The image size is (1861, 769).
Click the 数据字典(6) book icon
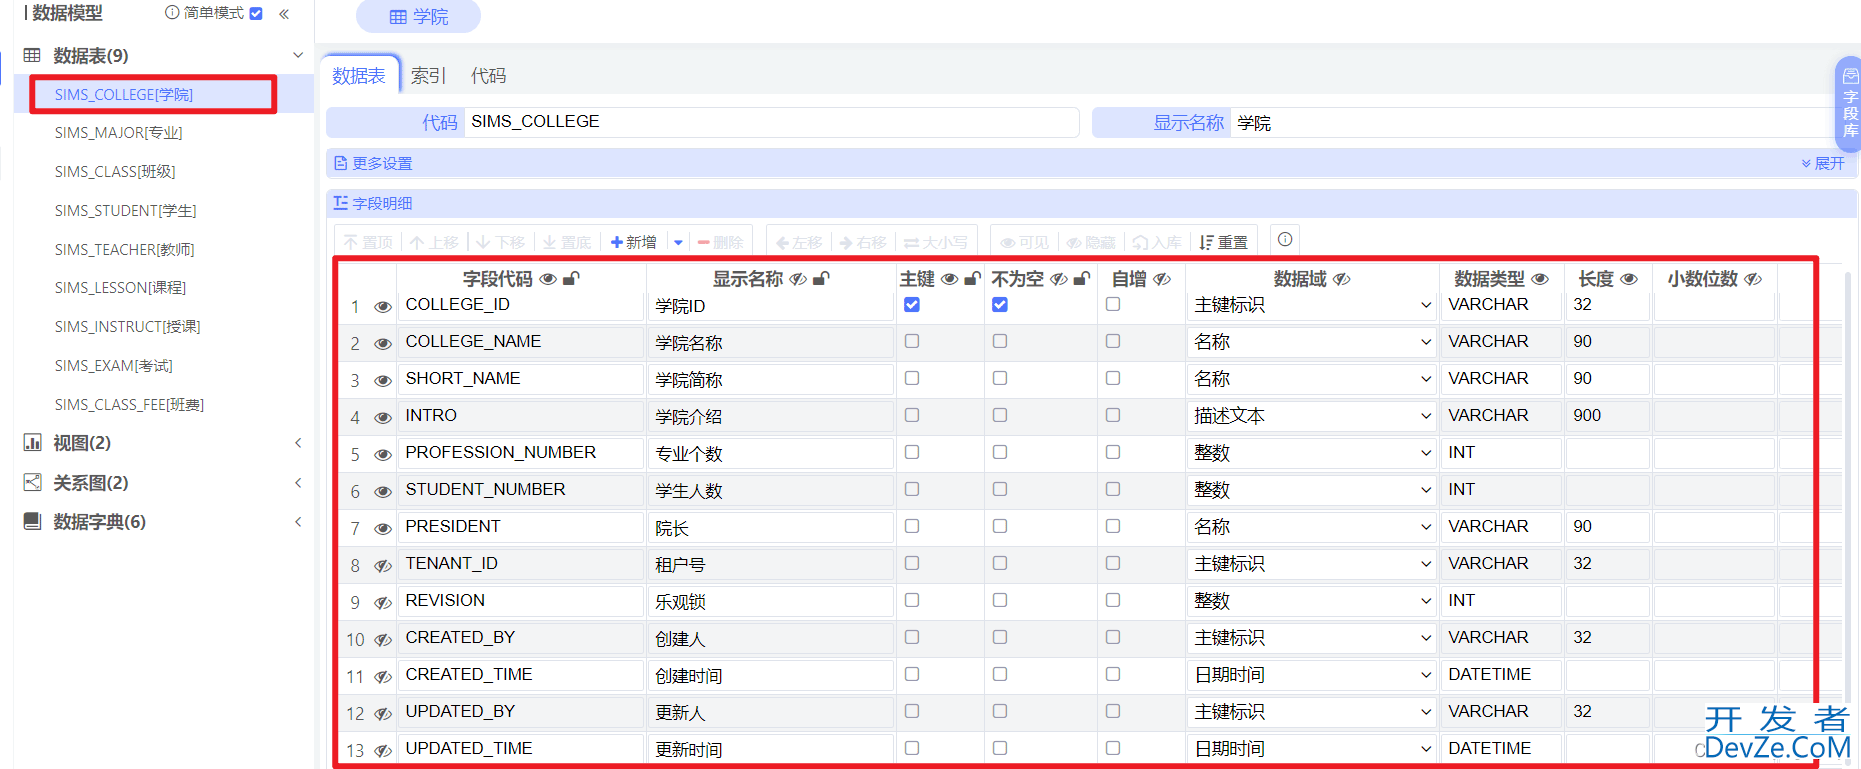coord(32,521)
